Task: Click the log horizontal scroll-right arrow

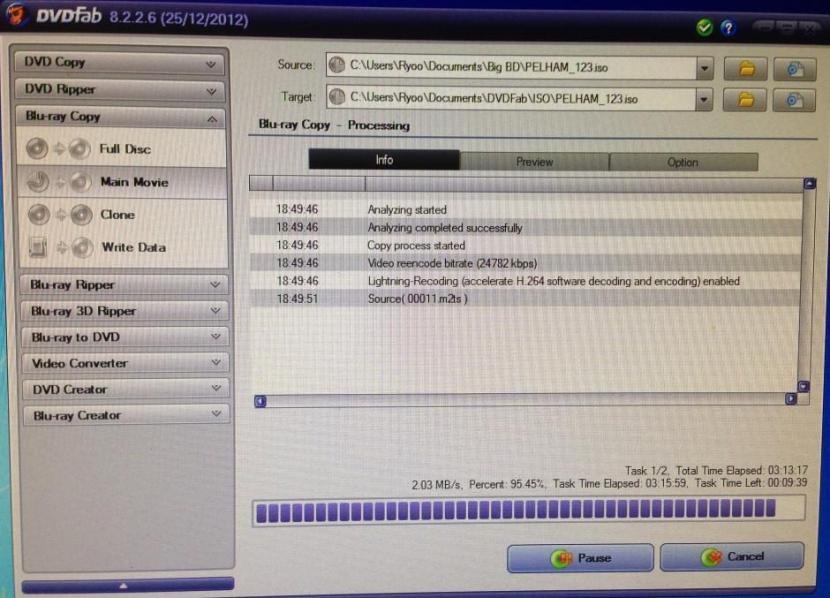Action: [x=791, y=399]
